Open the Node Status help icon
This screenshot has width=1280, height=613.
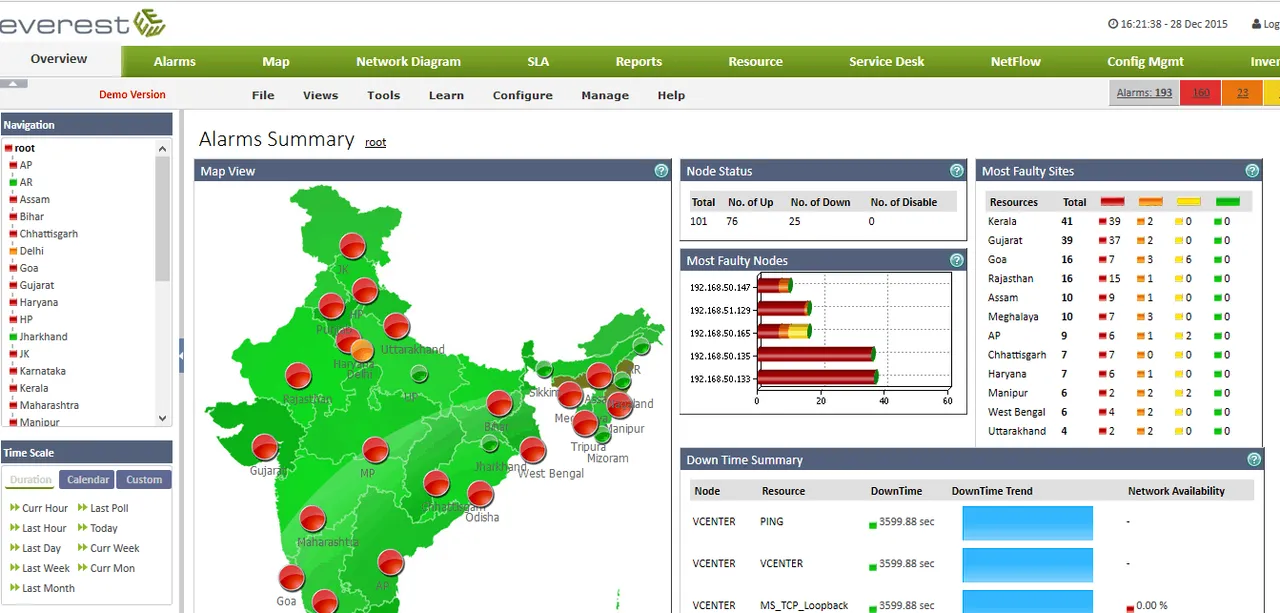pyautogui.click(x=957, y=171)
